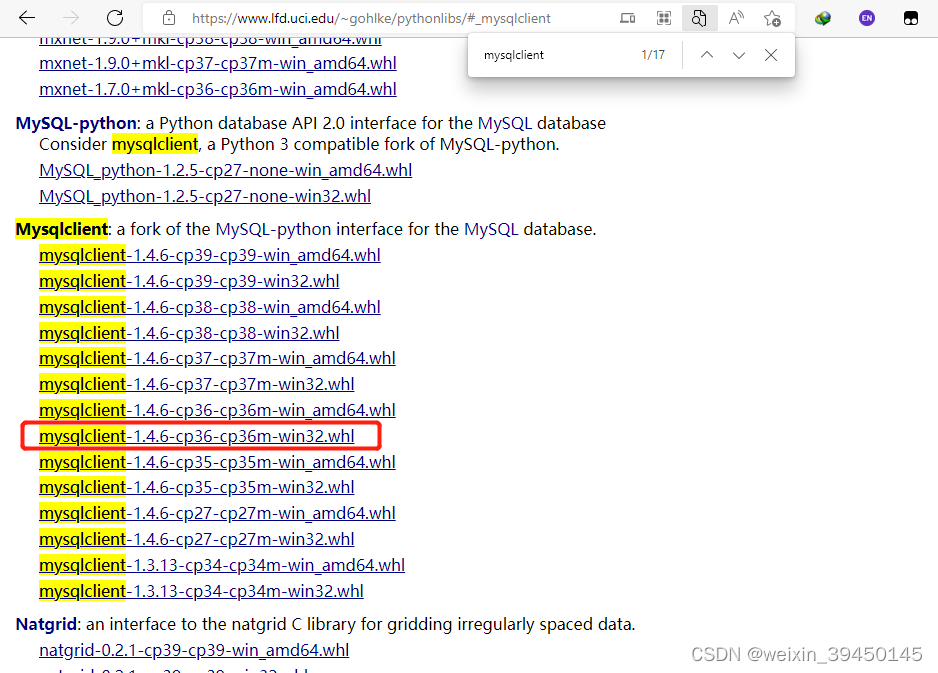Click highlighted mysqlclient in Consider sentence
The width and height of the screenshot is (938, 673).
click(x=155, y=144)
